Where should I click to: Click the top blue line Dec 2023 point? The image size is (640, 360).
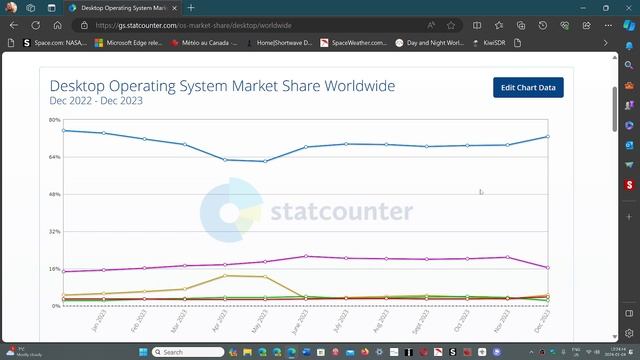[548, 136]
